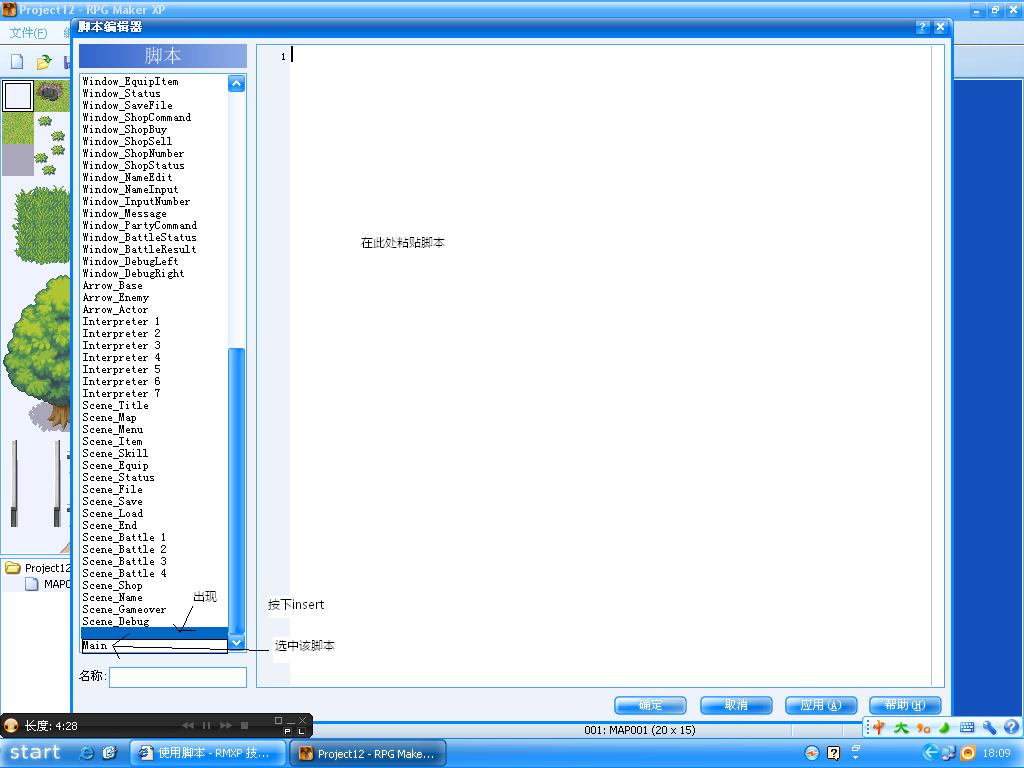Select the Main script in list
This screenshot has width=1024, height=768.
point(155,645)
